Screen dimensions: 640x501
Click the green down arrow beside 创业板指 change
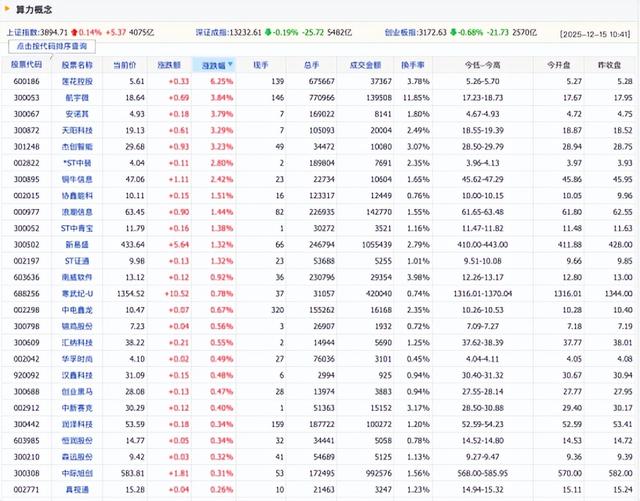point(453,32)
